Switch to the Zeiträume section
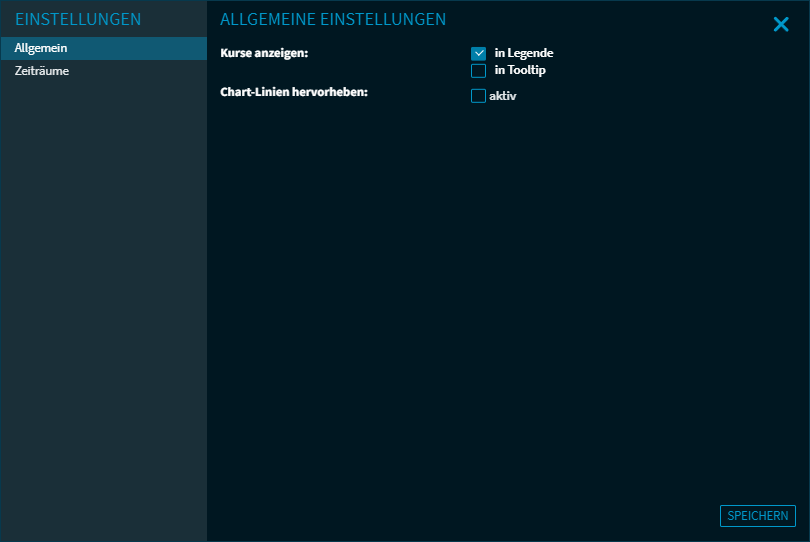 tap(41, 71)
